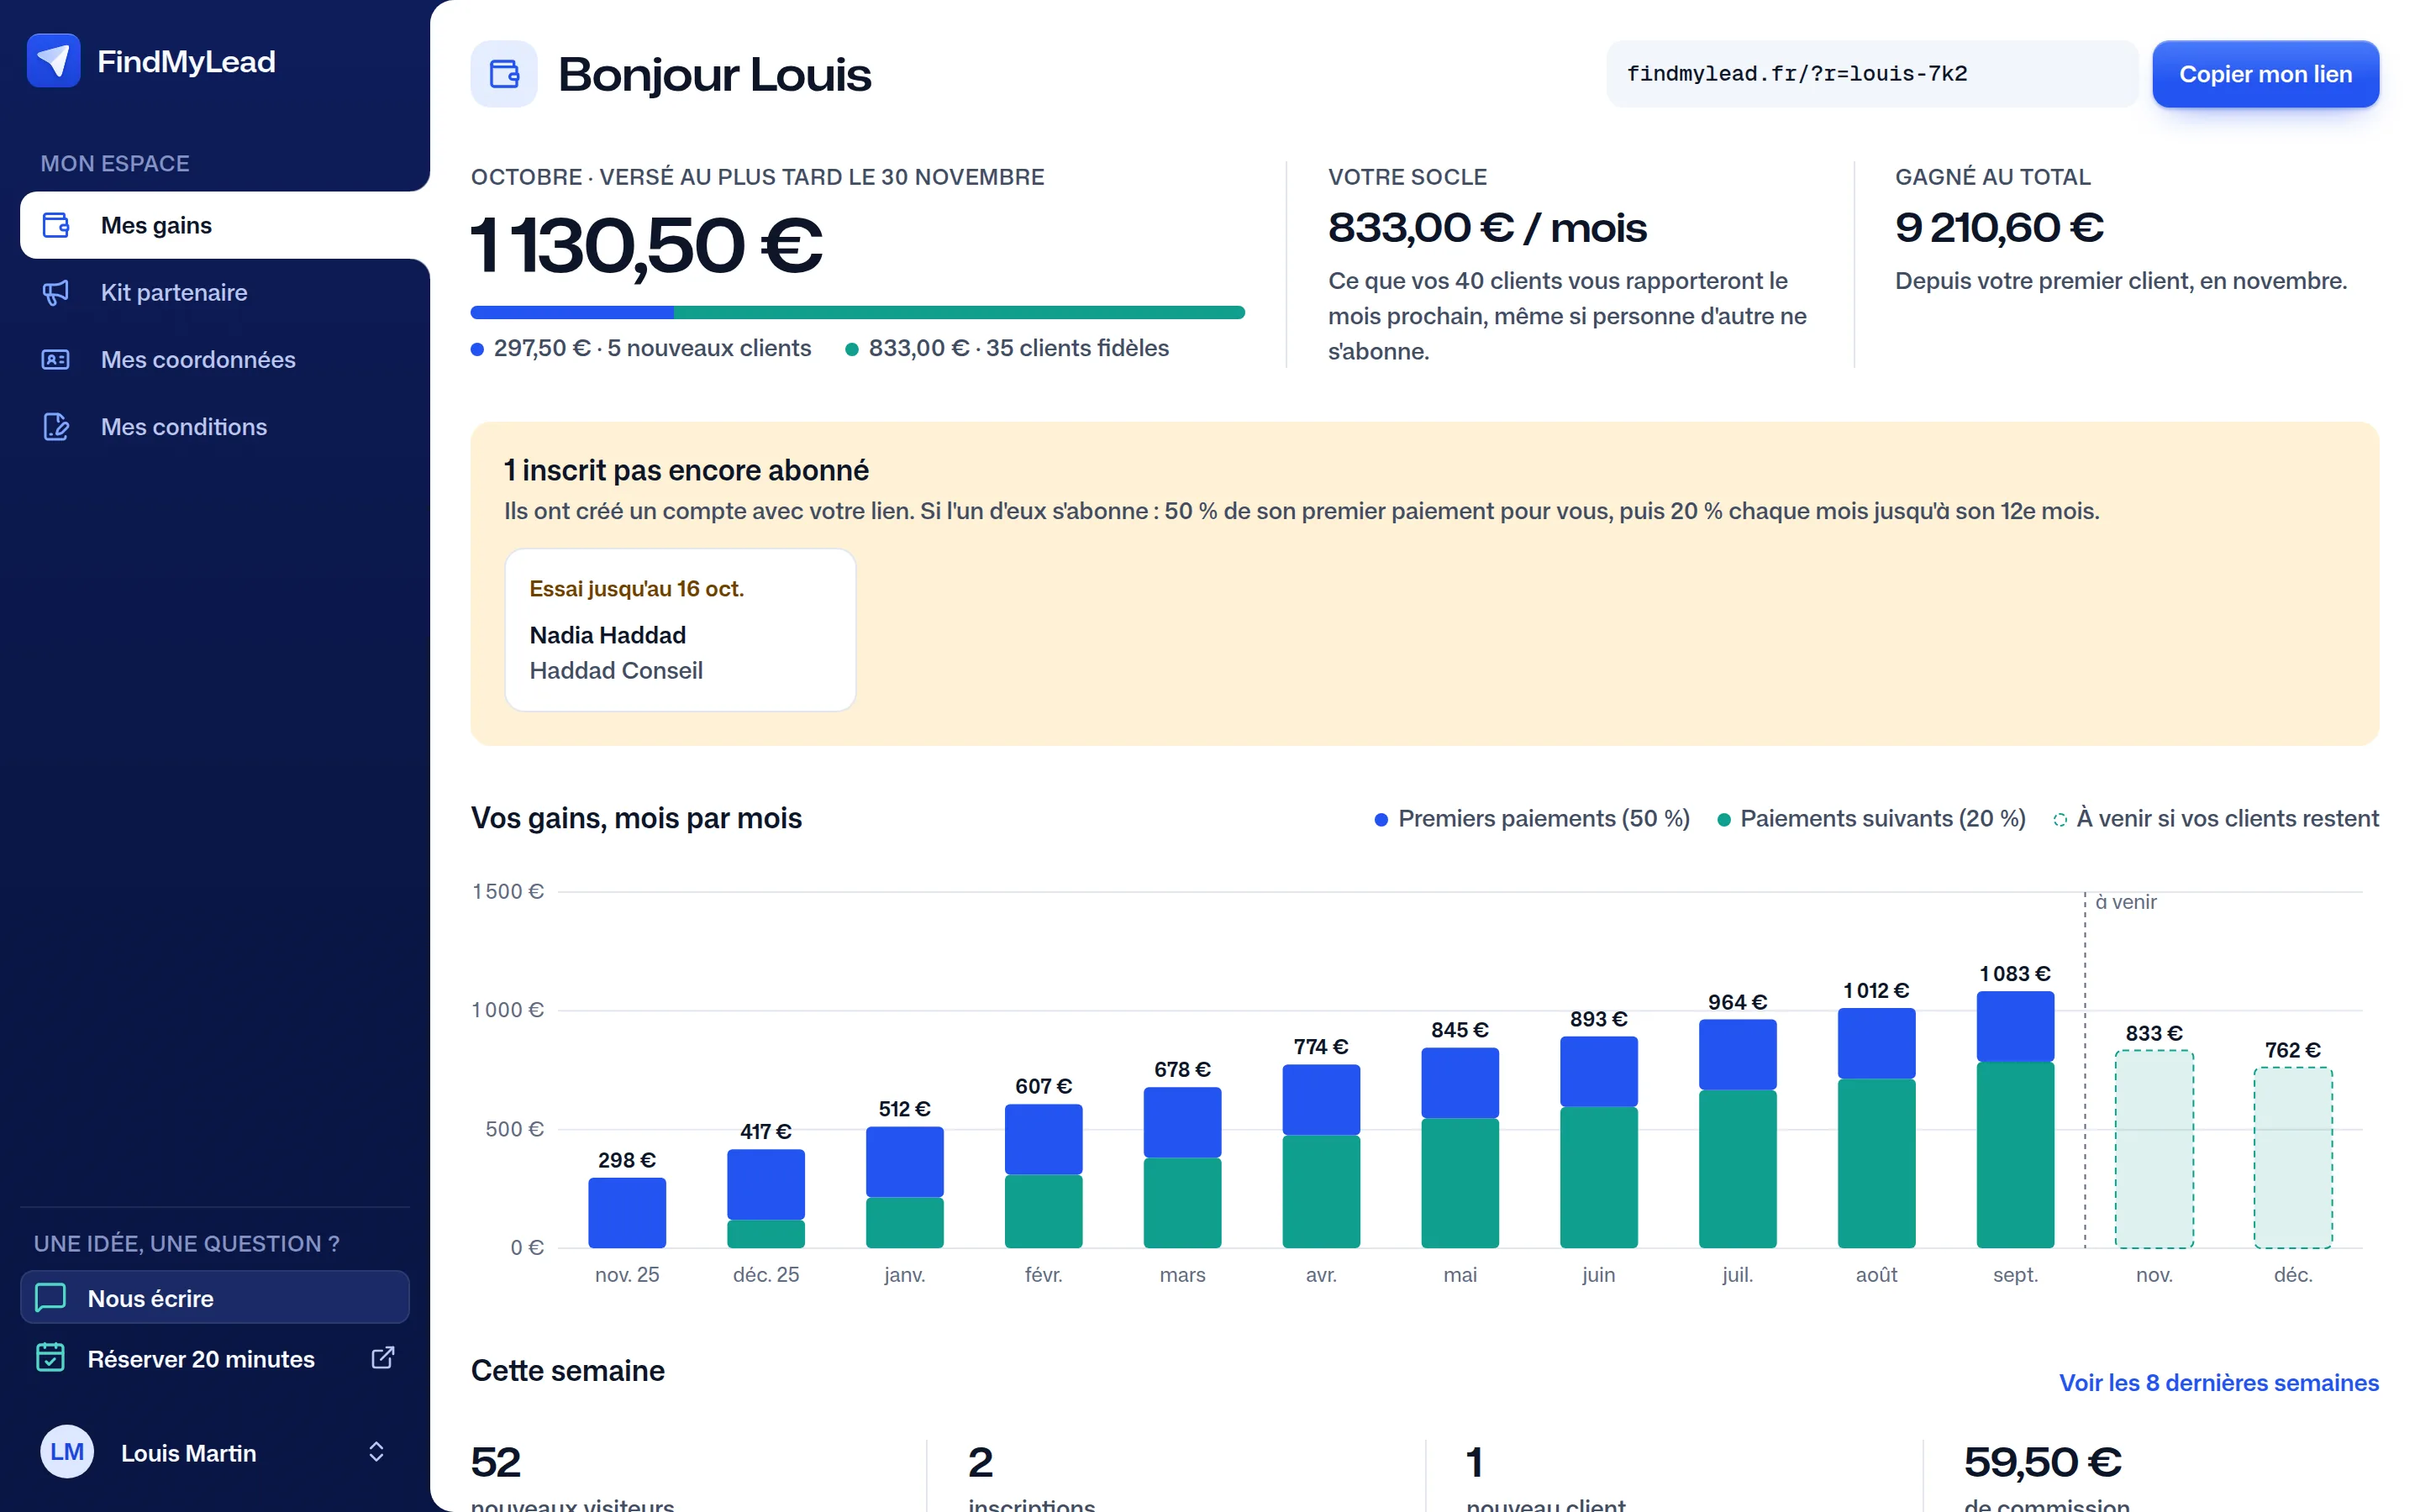The width and height of the screenshot is (2420, 1512).
Task: Click the juil. bar labeled 964 €
Action: [1737, 1133]
